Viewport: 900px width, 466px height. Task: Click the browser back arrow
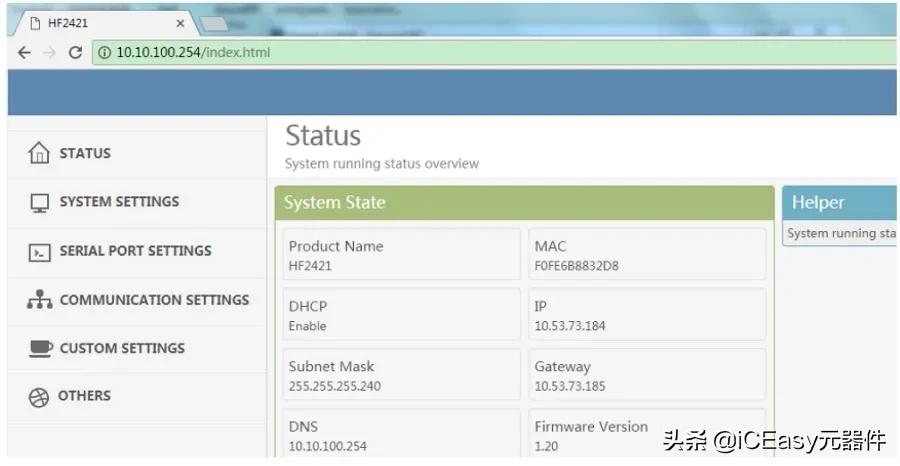(24, 53)
